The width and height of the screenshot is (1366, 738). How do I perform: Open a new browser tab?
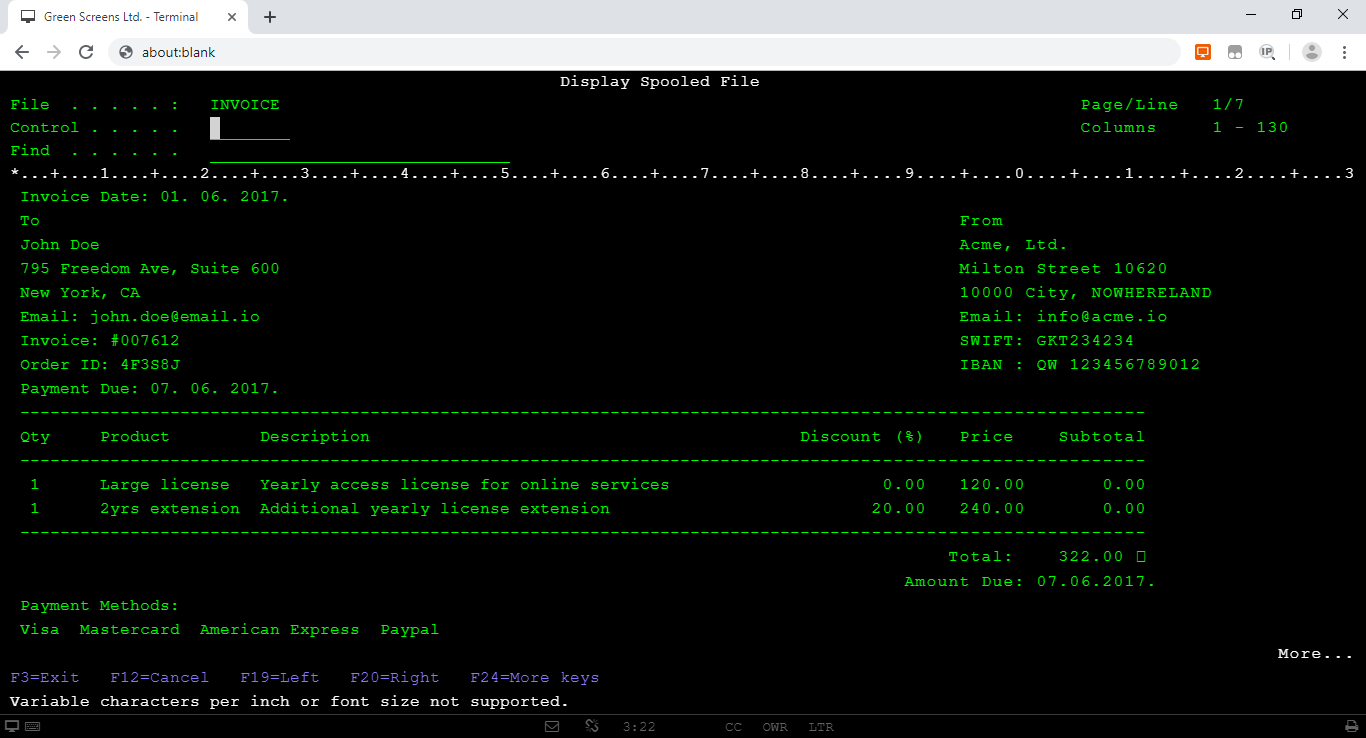pos(270,17)
